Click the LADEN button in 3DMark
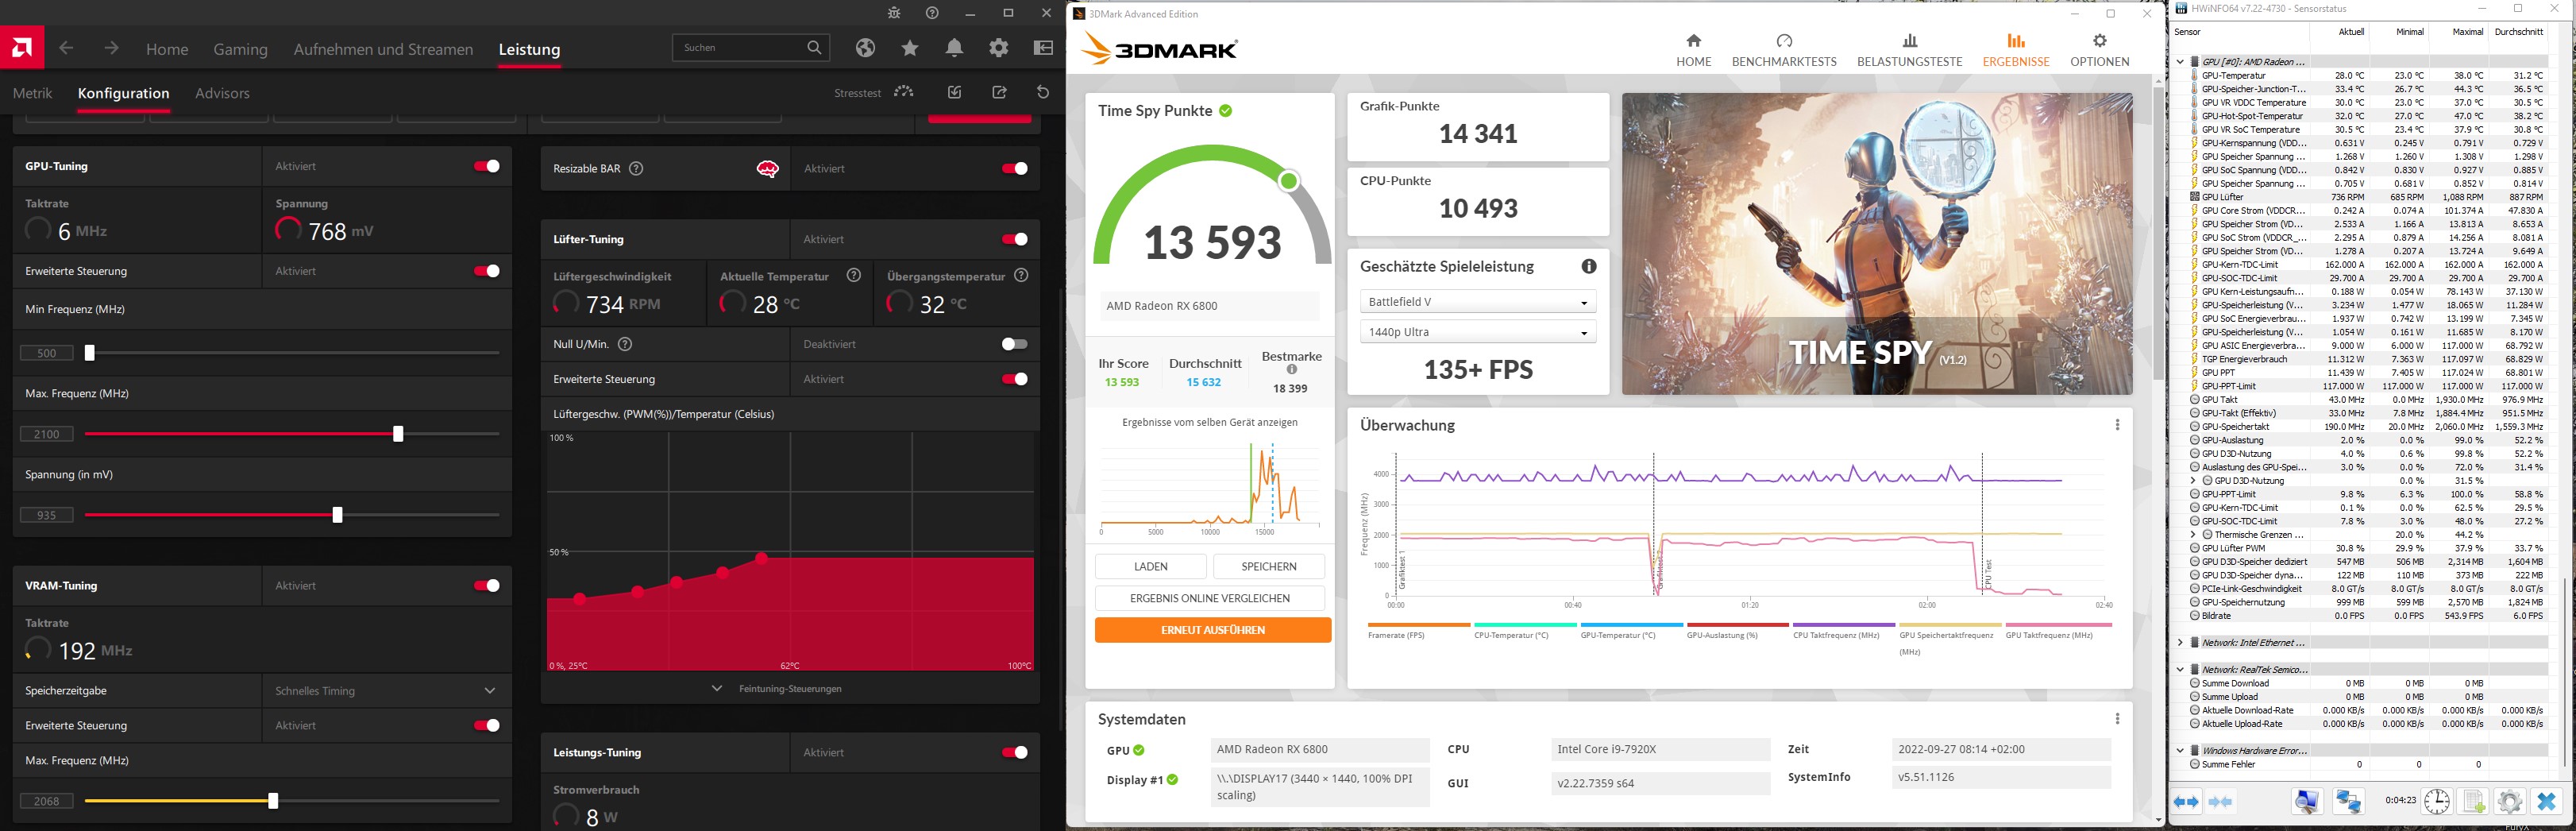Screen dimensions: 2576x831 1150,567
